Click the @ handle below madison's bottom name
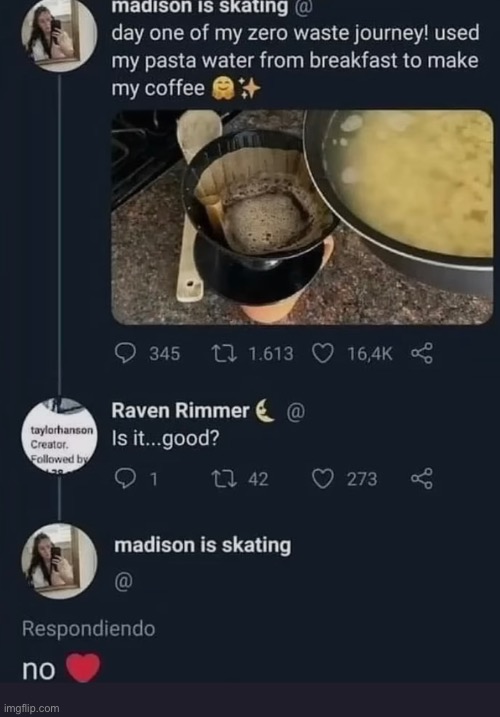Image resolution: width=500 pixels, height=717 pixels. (124, 582)
